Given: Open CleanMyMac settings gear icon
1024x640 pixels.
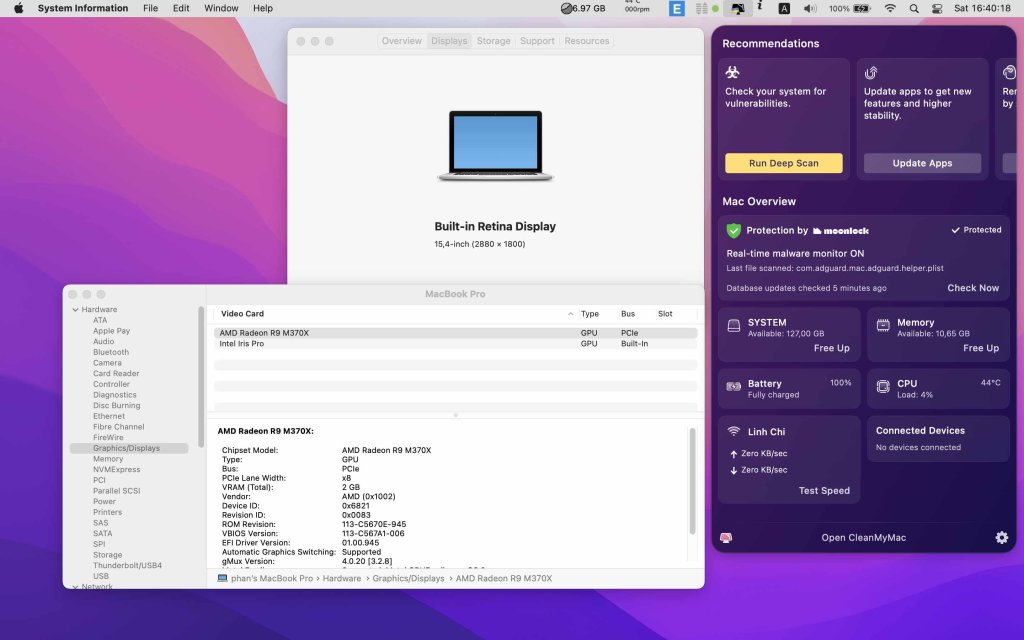Looking at the screenshot, I should (x=1001, y=537).
